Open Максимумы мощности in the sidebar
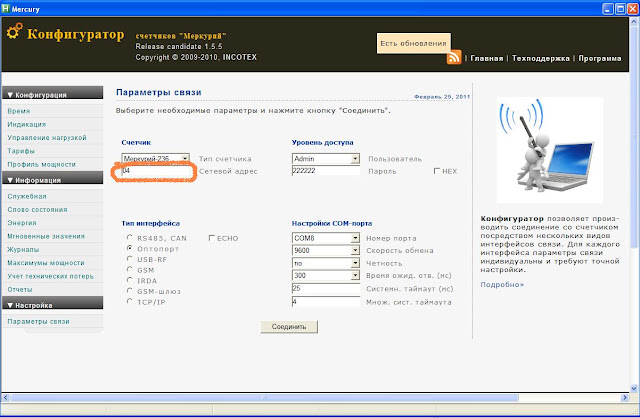Viewport: 640px width, 418px height. pos(46,263)
